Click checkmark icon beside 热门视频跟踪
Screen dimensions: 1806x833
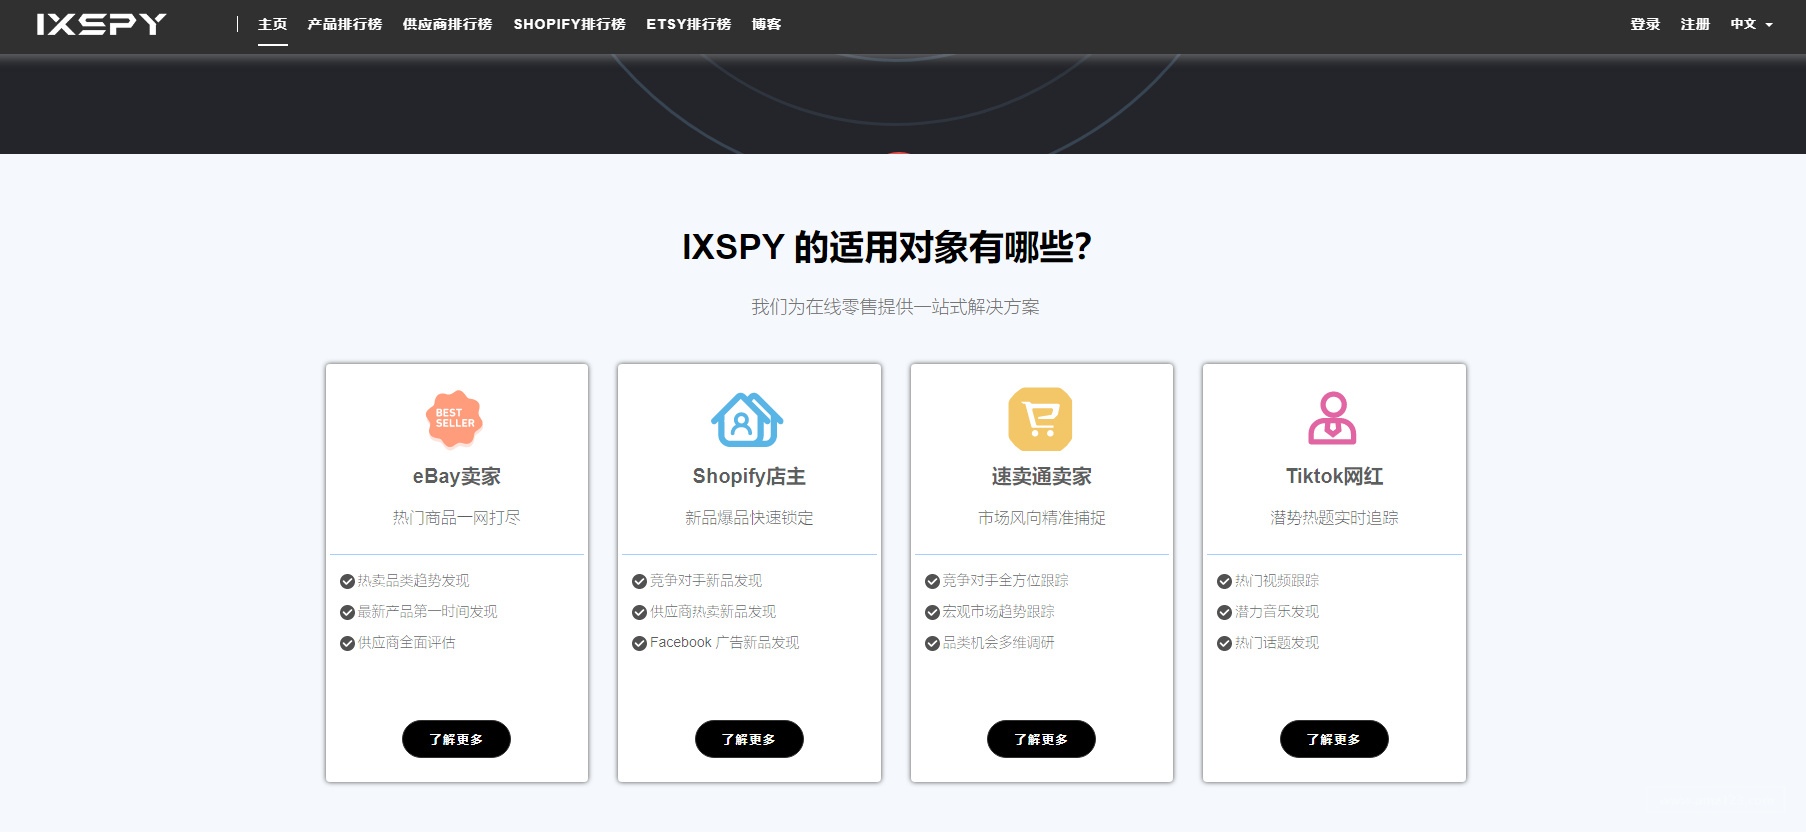(1224, 581)
